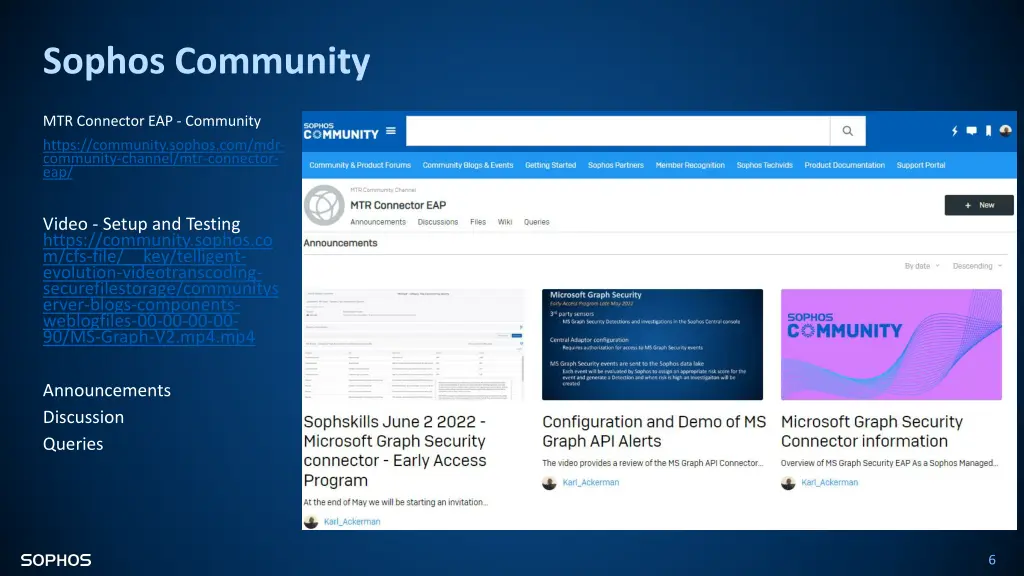This screenshot has width=1024, height=576.
Task: Open Karl_Ackerman profile under Sophskills post
Action: tap(352, 522)
